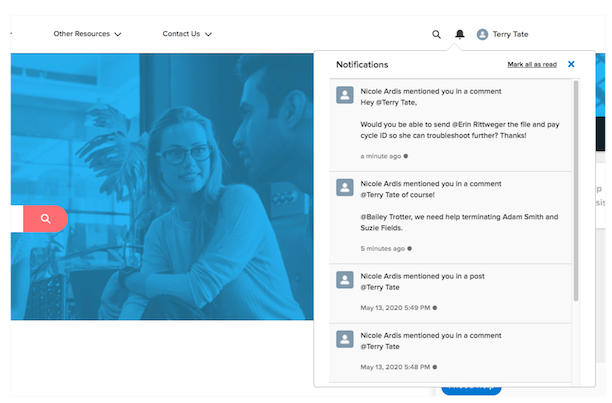Open notification about sending Erin Rittweger the file
Viewport: 612px width, 403px height.
(450, 125)
